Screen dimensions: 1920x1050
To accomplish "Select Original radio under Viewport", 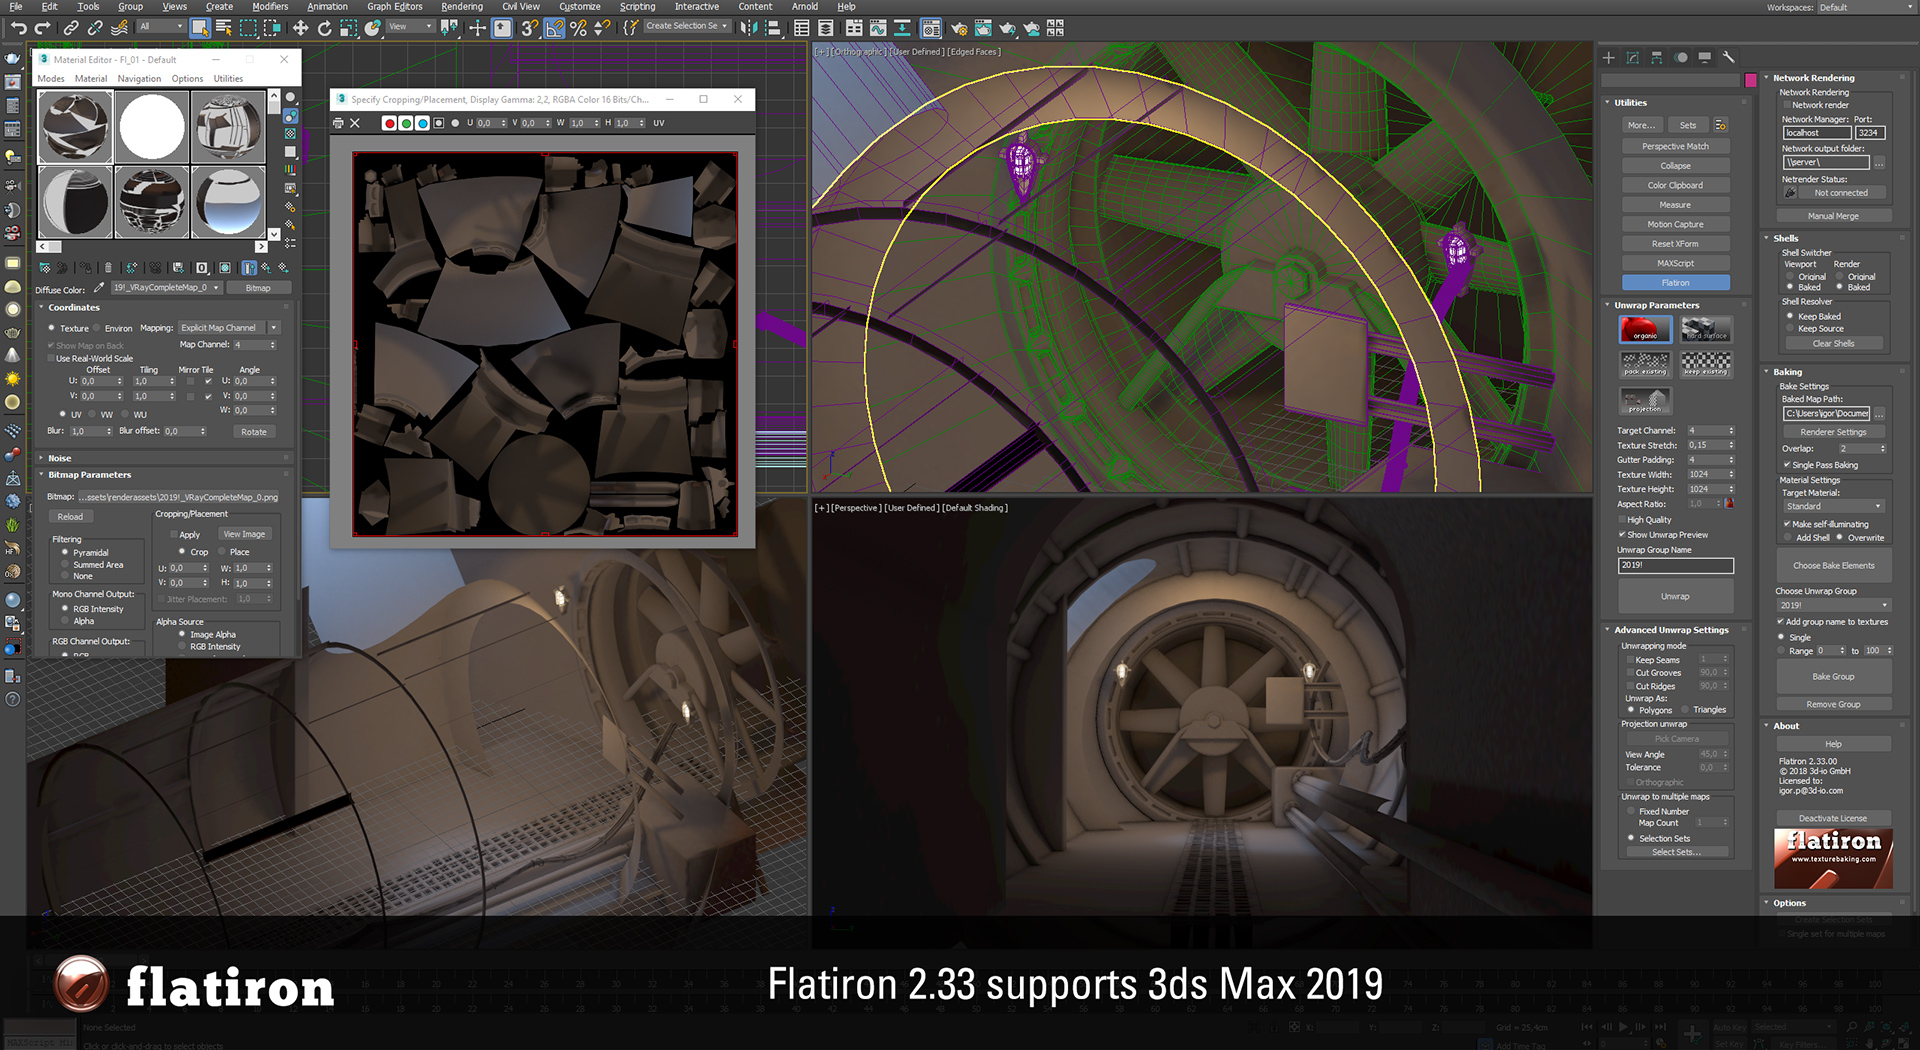I will point(1790,277).
